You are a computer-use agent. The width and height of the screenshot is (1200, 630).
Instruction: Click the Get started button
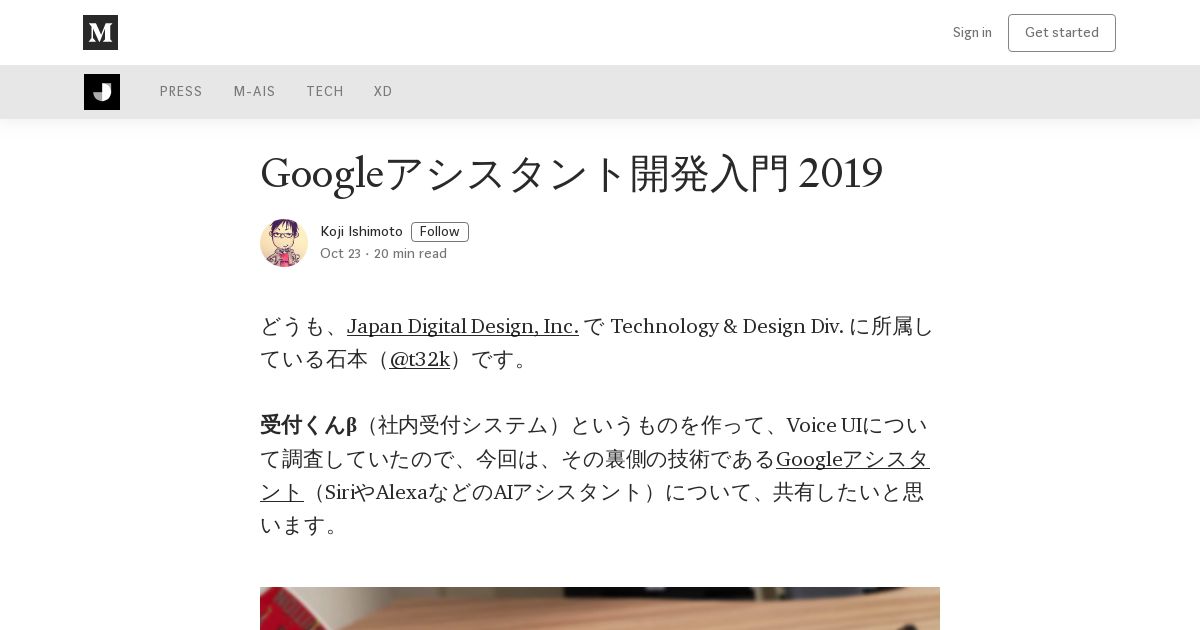1062,33
